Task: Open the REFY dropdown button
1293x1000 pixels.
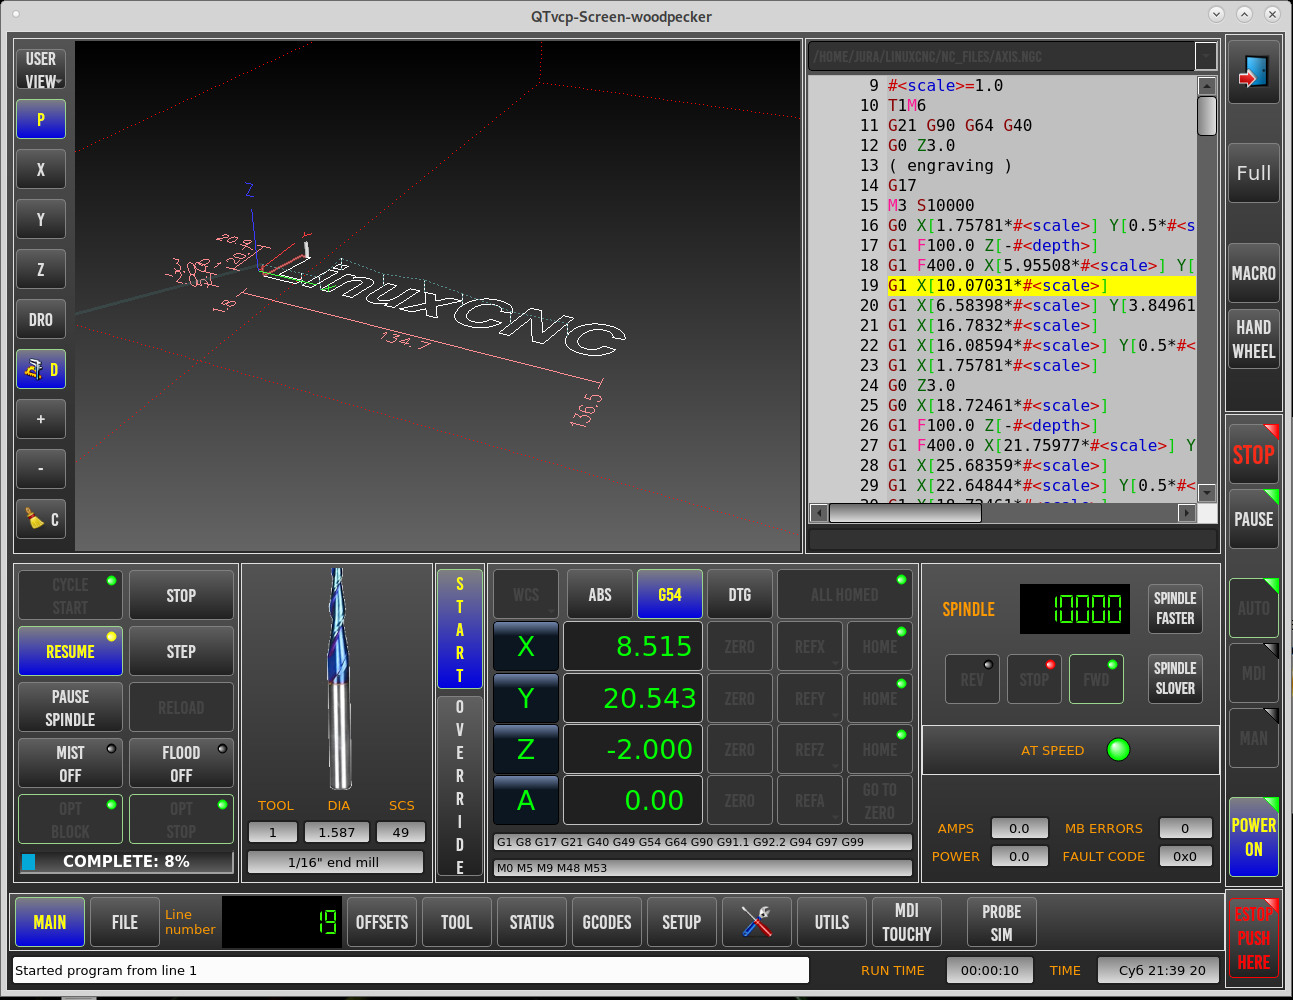Action: [x=810, y=698]
